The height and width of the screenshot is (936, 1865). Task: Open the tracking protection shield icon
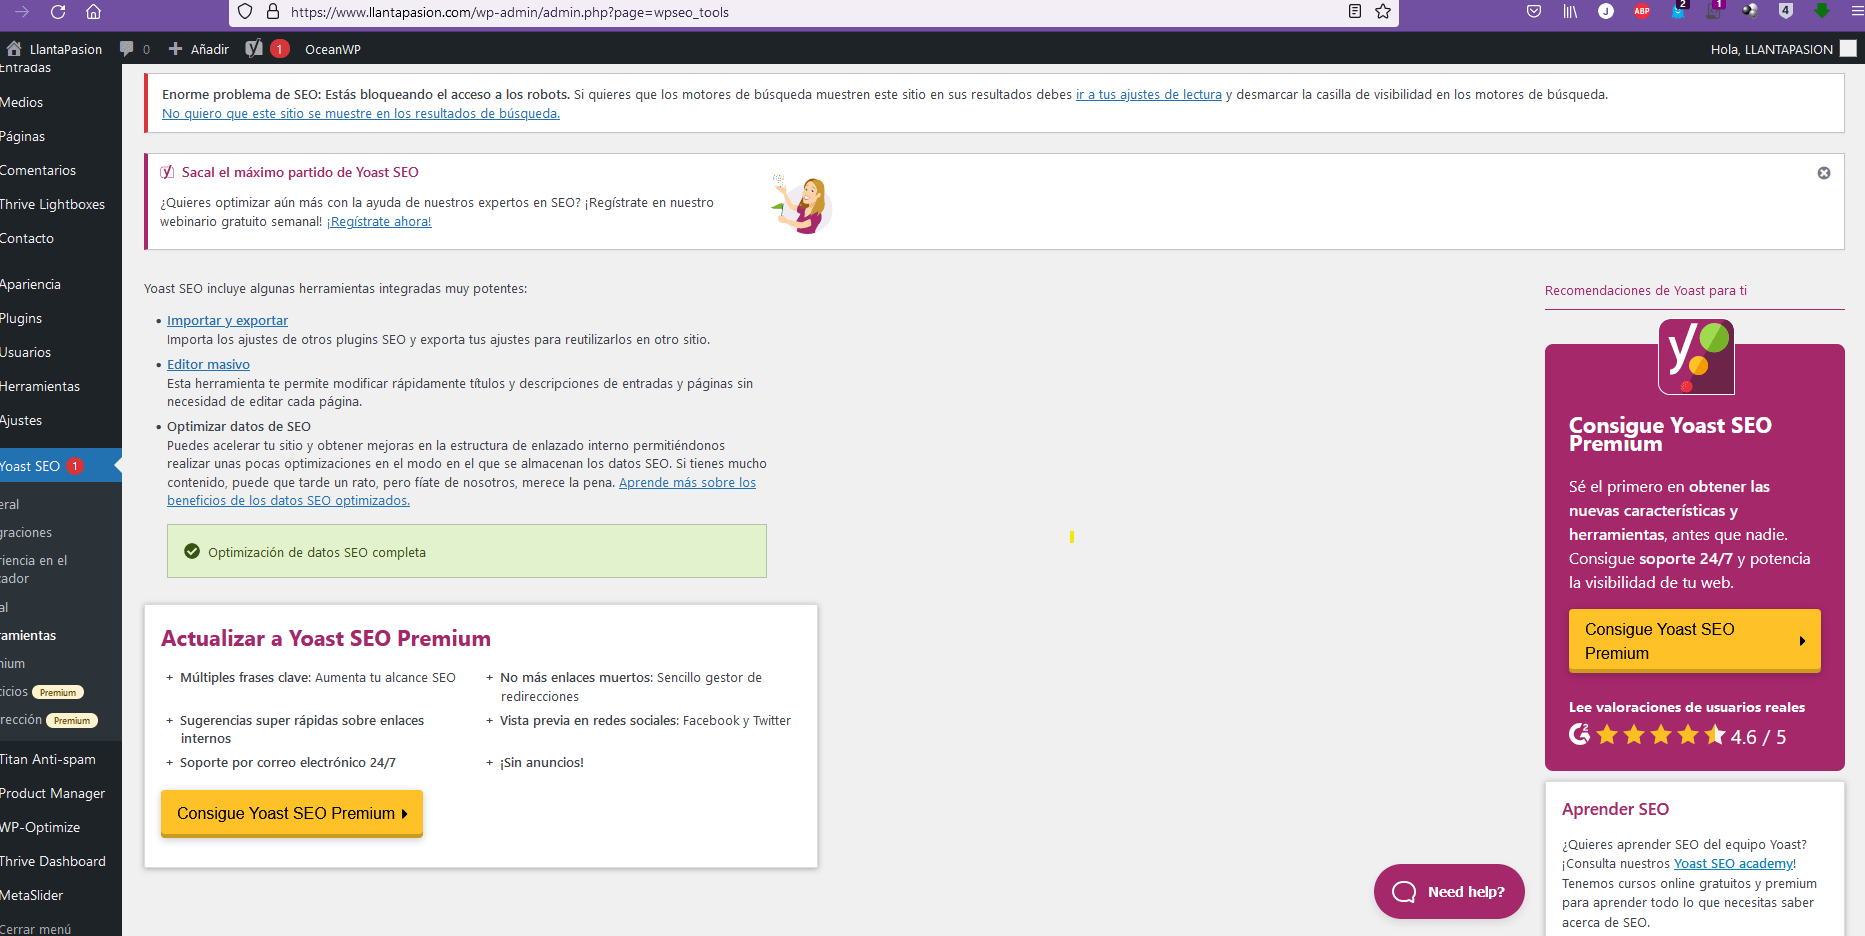pos(245,12)
